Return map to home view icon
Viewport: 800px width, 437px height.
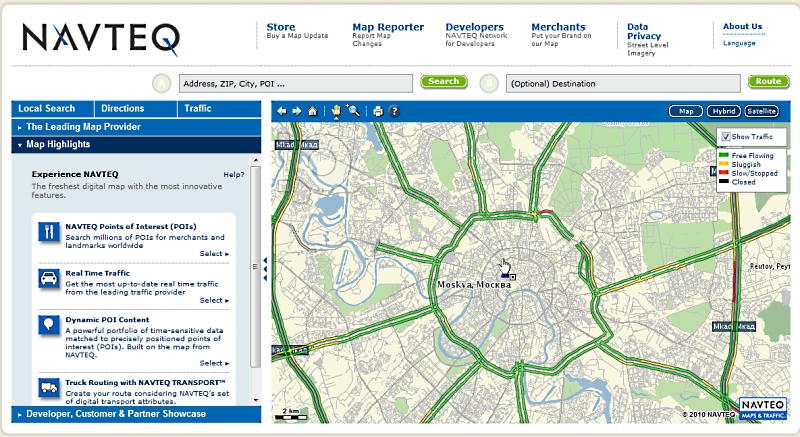click(313, 111)
